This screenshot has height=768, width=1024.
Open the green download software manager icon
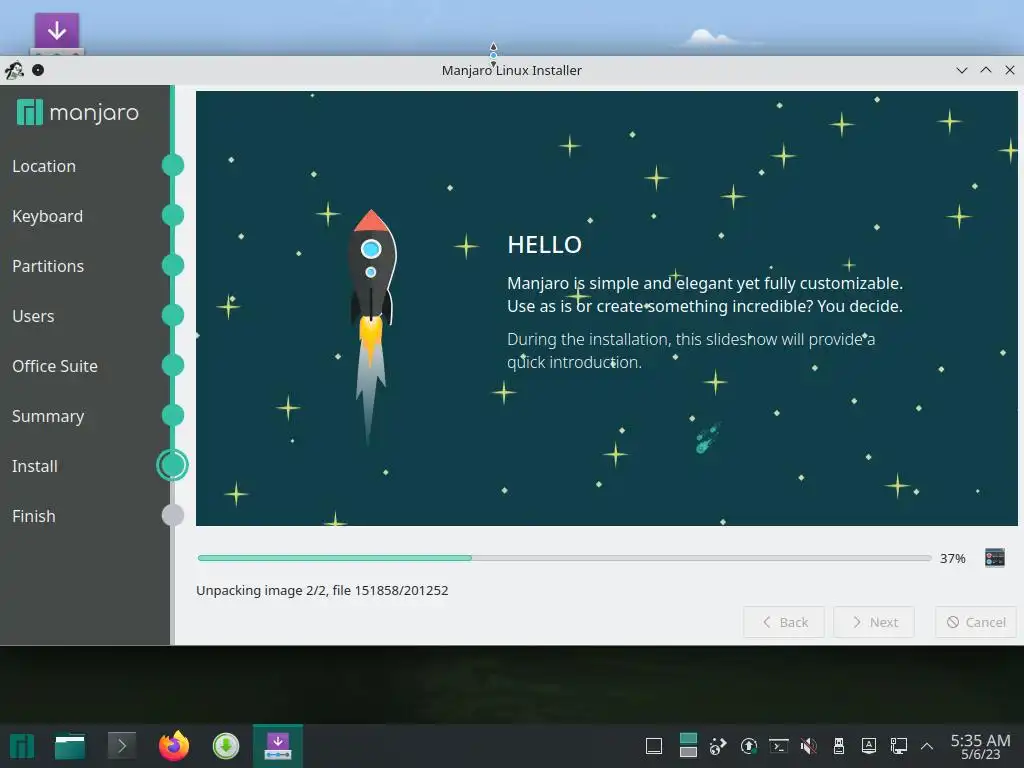[x=226, y=746]
